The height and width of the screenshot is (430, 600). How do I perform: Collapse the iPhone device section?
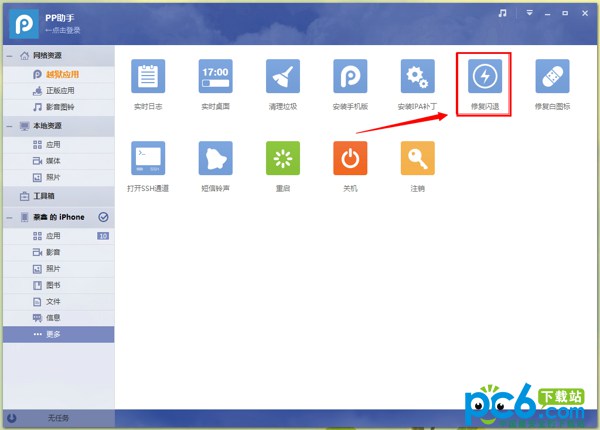tap(9, 217)
